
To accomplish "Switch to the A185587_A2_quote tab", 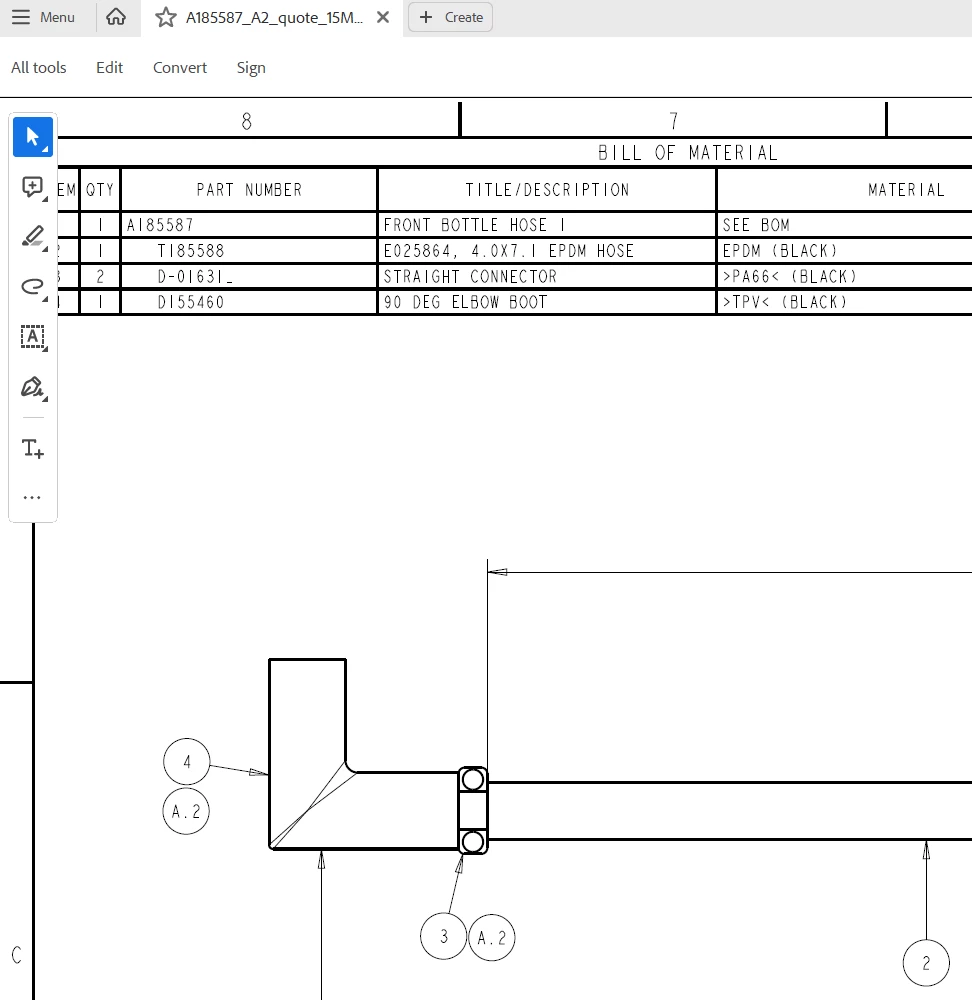I will point(274,17).
